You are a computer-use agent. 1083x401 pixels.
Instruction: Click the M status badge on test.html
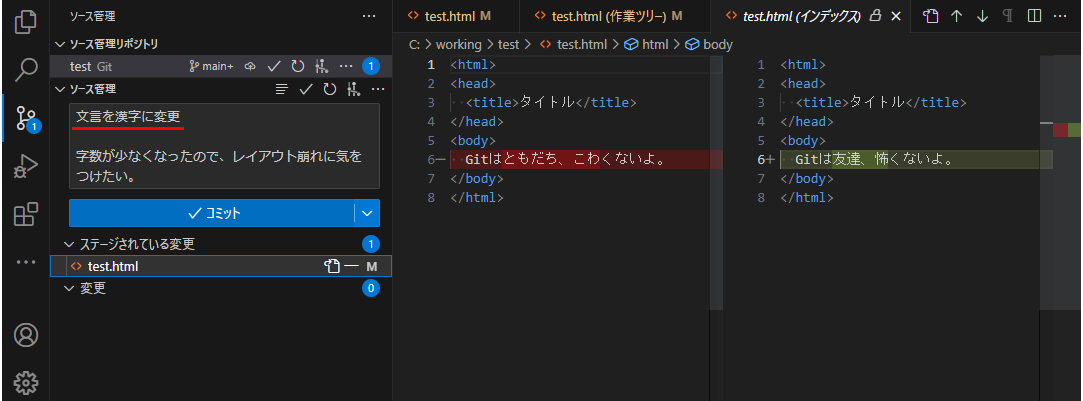(372, 266)
